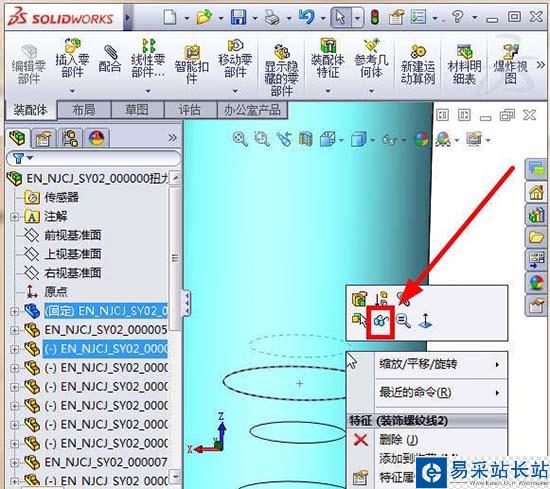
Task: Click Show Hidden Components (显示隐藏的零部件)
Action: coord(281,69)
